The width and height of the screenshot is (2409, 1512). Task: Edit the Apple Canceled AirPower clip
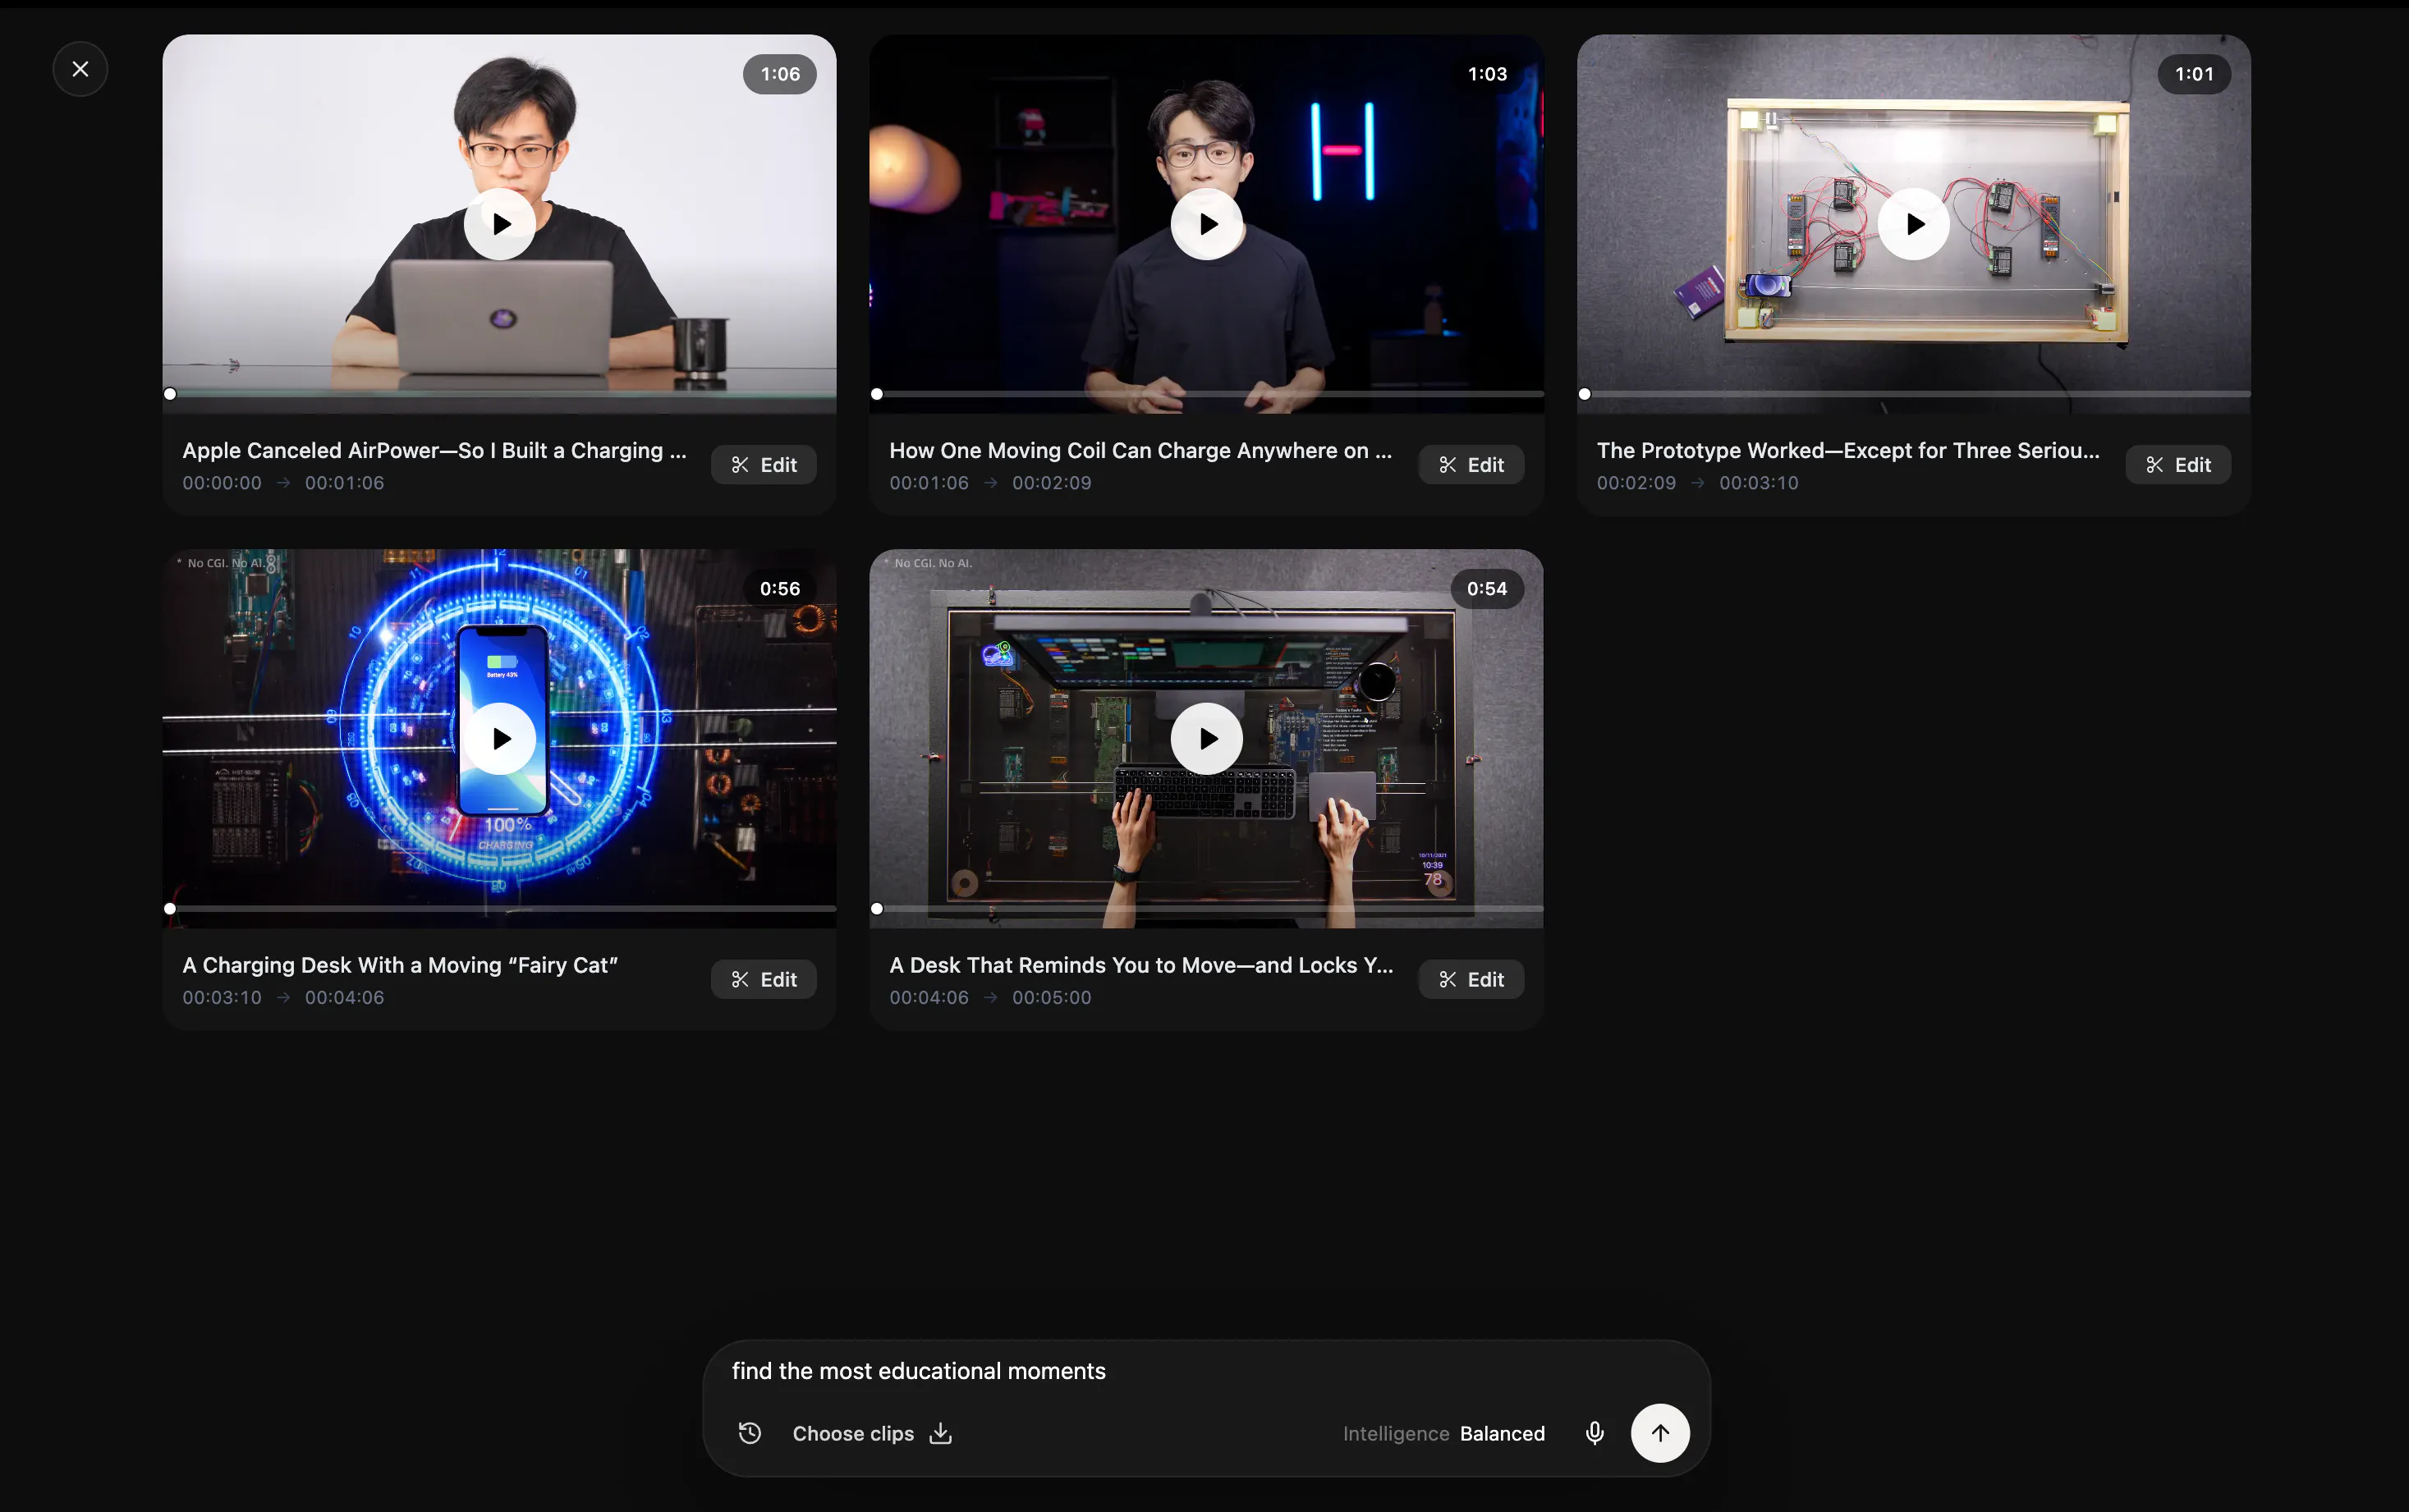[x=764, y=465]
